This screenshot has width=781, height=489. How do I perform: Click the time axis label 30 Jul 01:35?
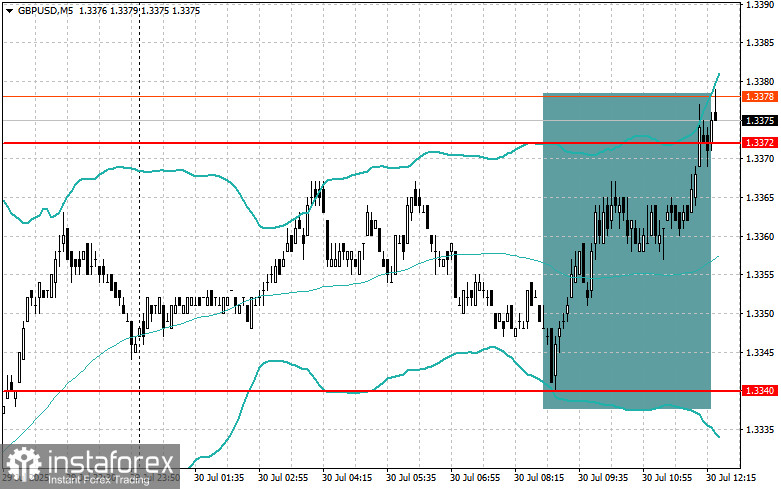coord(219,478)
